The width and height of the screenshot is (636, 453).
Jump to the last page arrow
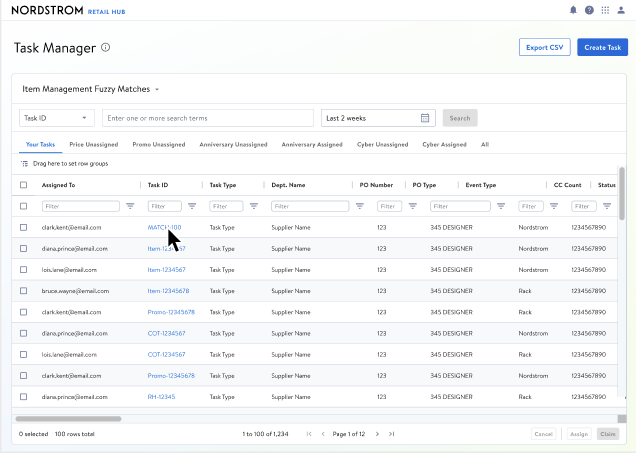pyautogui.click(x=391, y=434)
